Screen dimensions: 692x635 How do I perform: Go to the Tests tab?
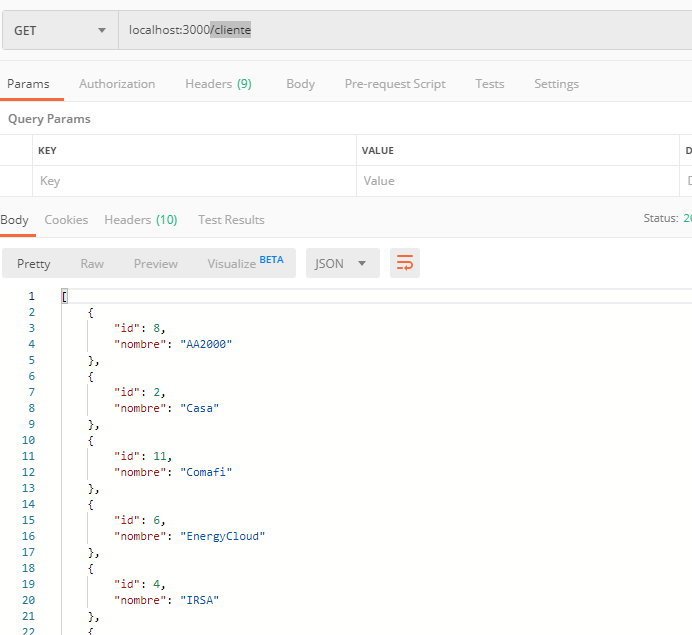pos(489,84)
